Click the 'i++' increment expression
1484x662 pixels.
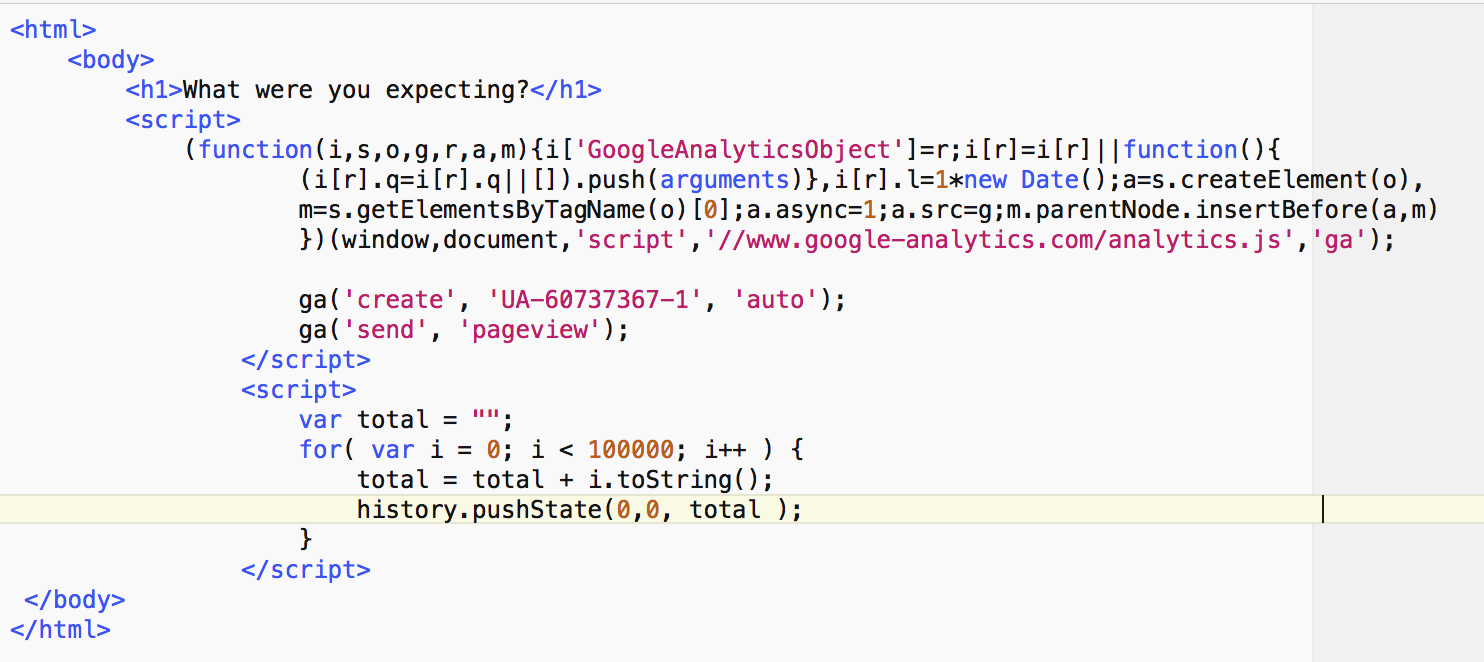point(725,450)
